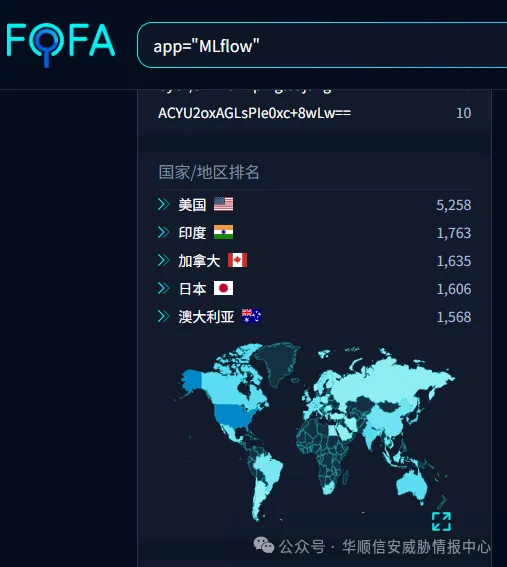
Task: Select 美国 country filter link
Action: click(x=192, y=205)
